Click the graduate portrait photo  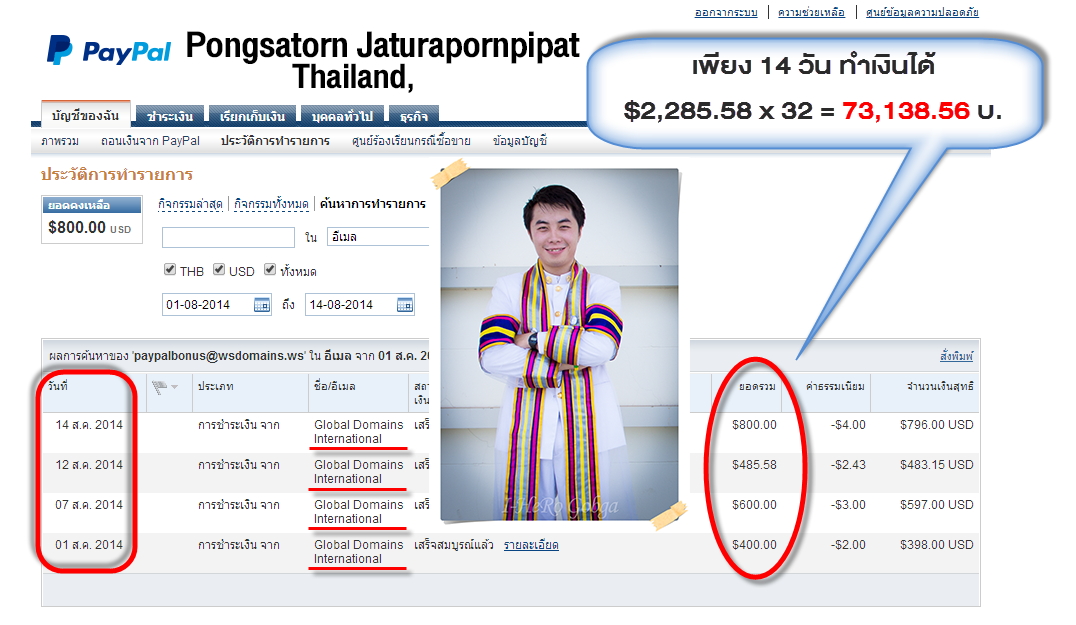pos(559,344)
